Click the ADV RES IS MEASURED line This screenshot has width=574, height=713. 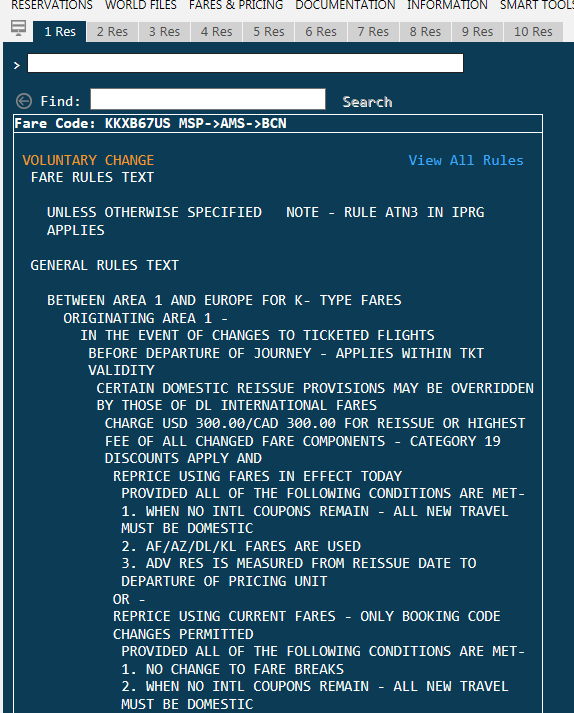(x=299, y=563)
